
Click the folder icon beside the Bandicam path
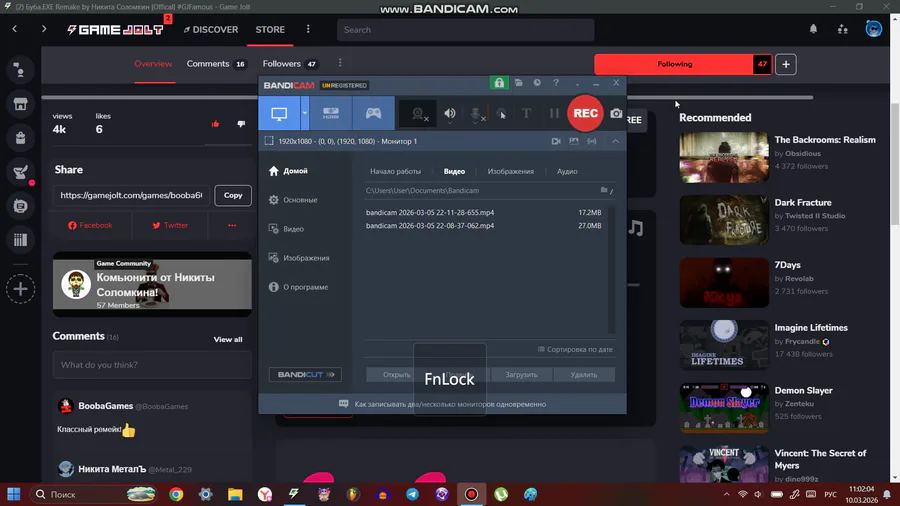(x=604, y=190)
